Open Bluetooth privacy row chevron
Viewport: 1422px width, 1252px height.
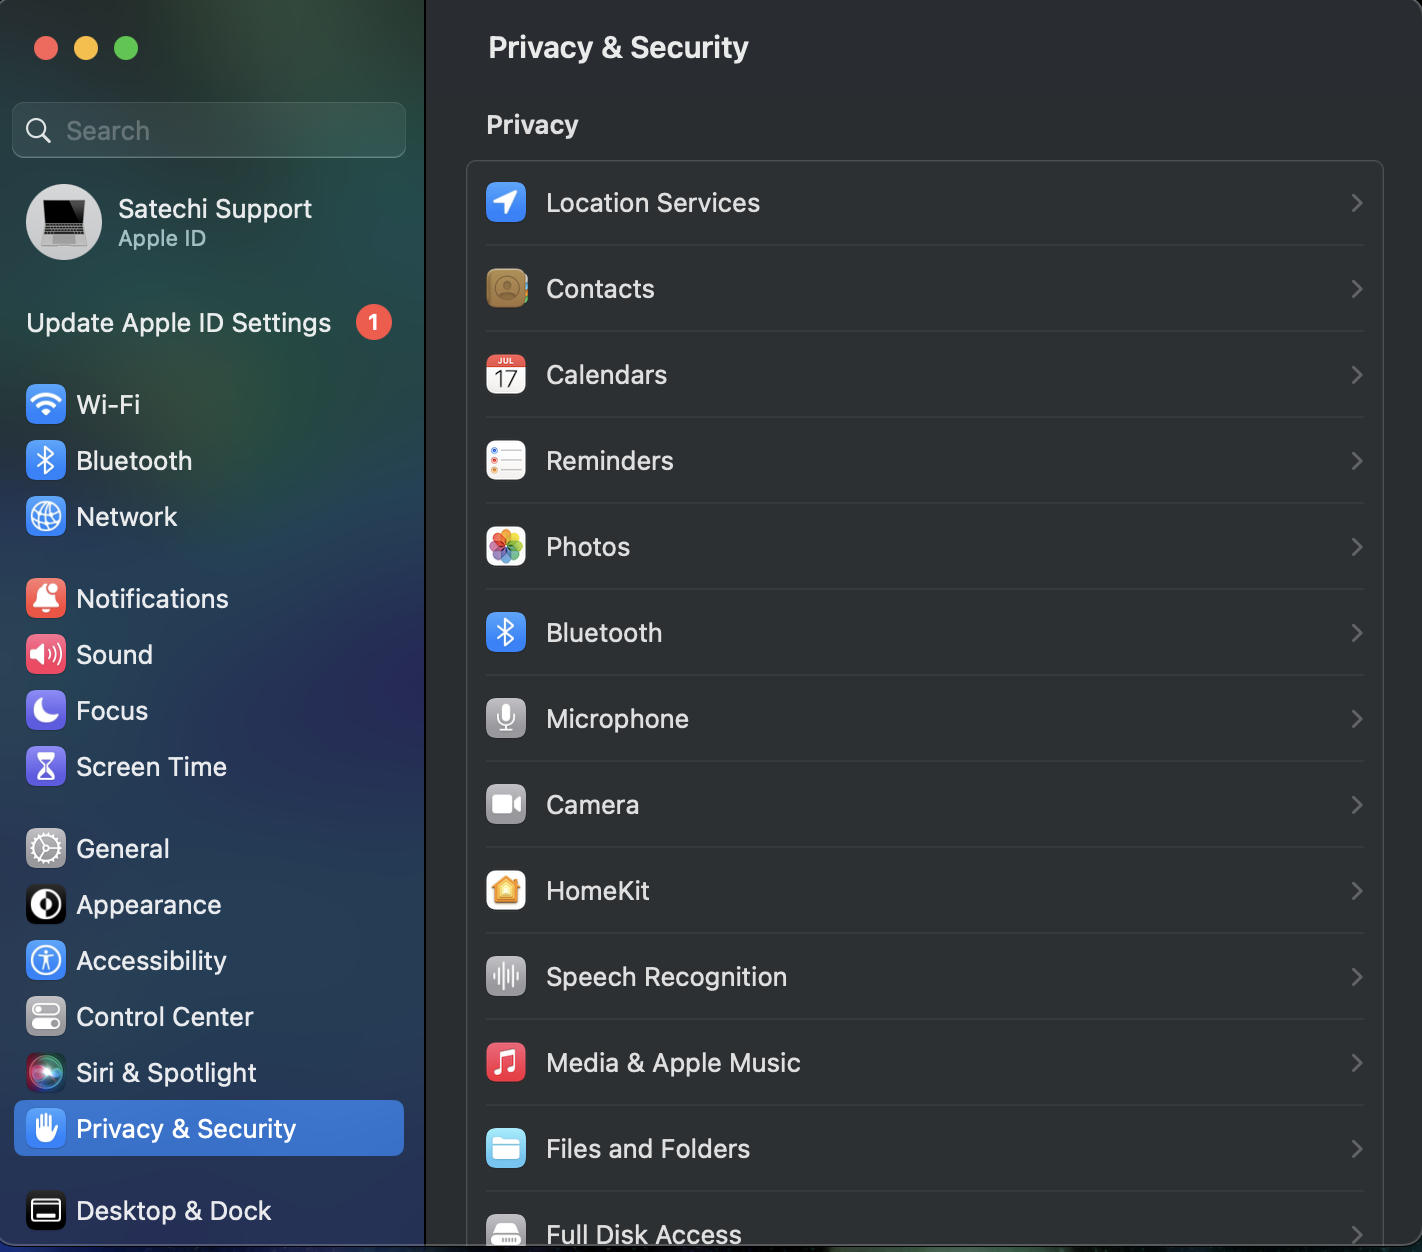1357,633
